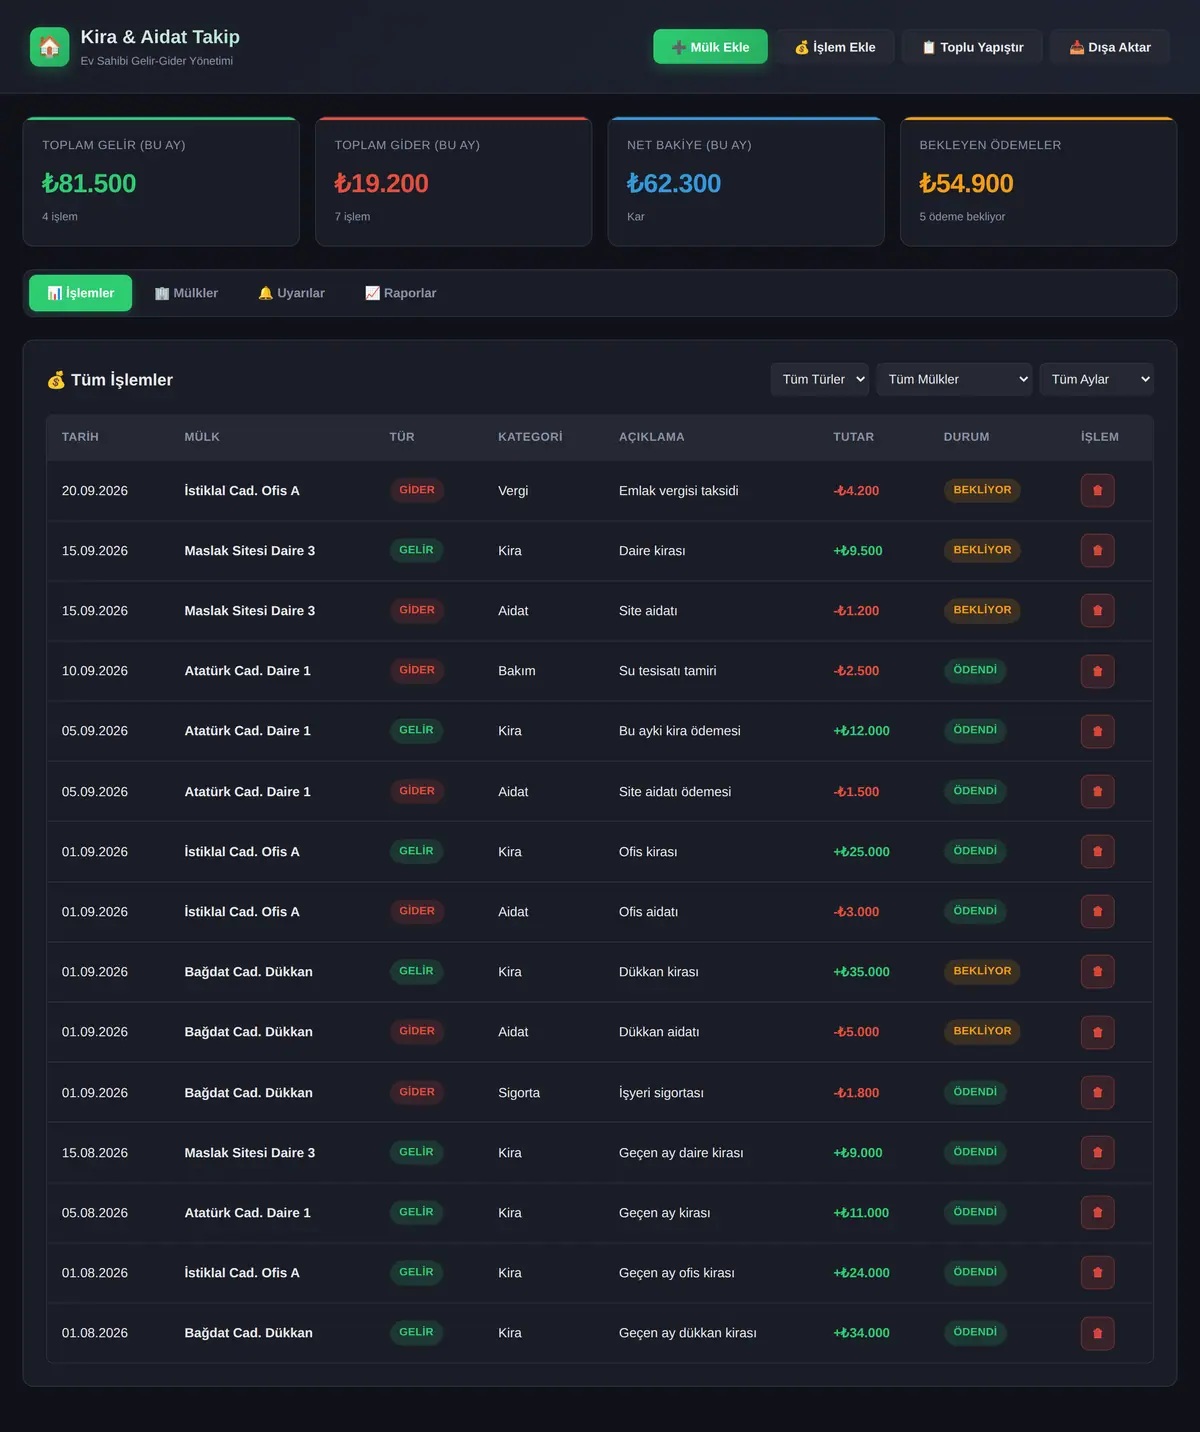Click the GİDER badge for İşyeri sigortası

[417, 1092]
